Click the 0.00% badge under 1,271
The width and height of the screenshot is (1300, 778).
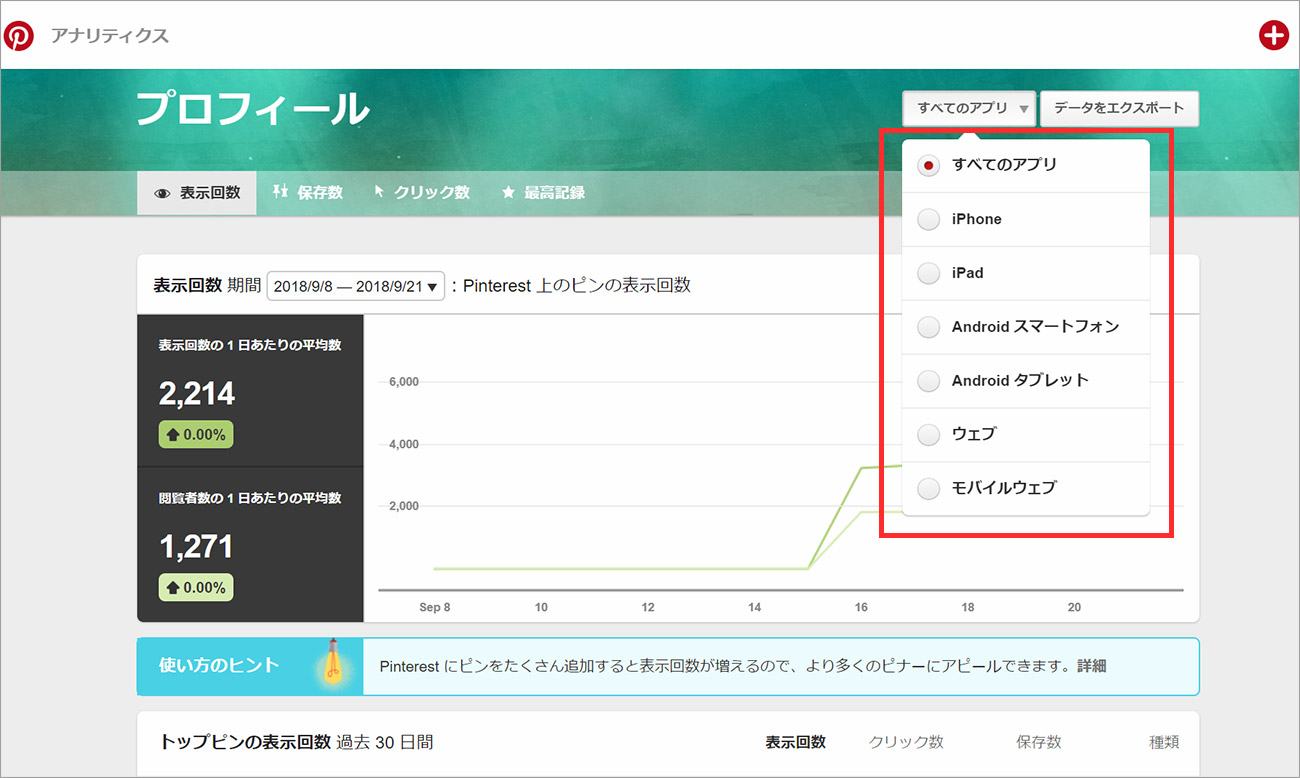coord(196,588)
